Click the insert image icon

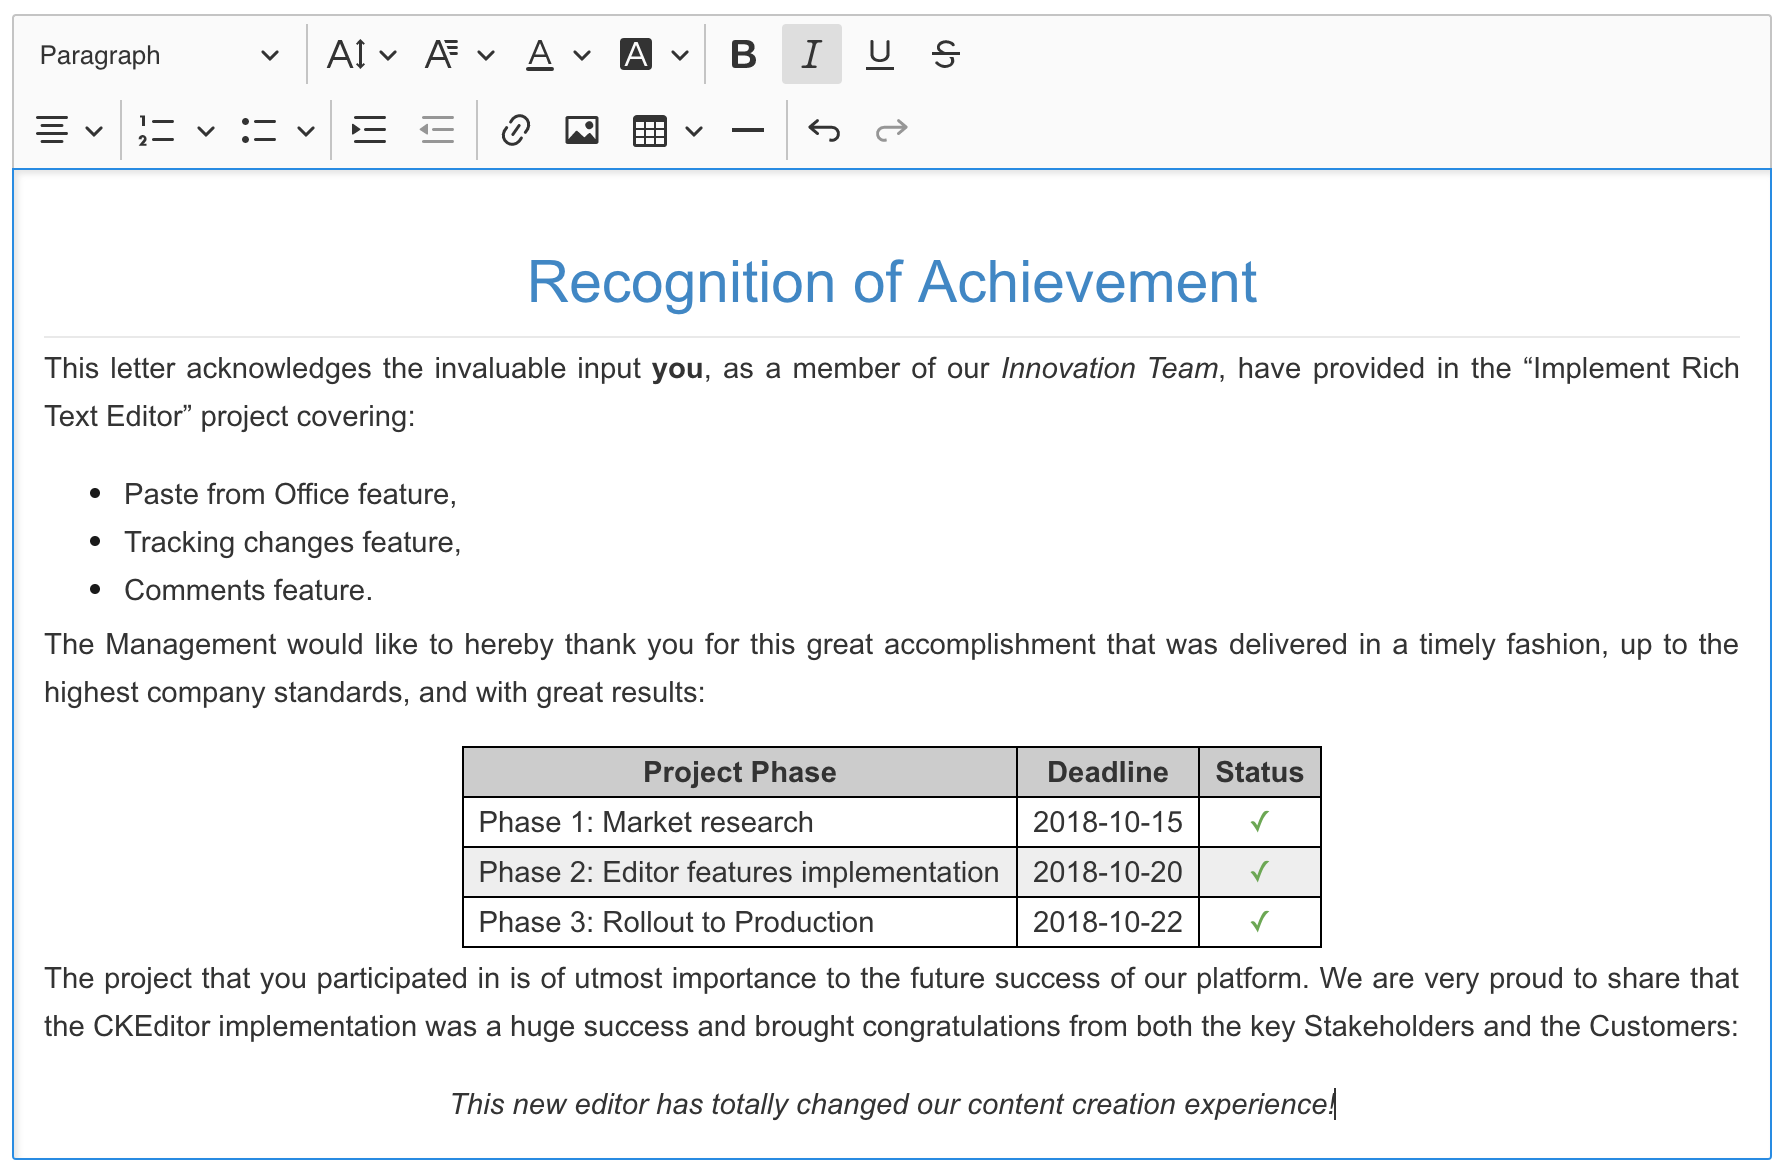coord(581,130)
